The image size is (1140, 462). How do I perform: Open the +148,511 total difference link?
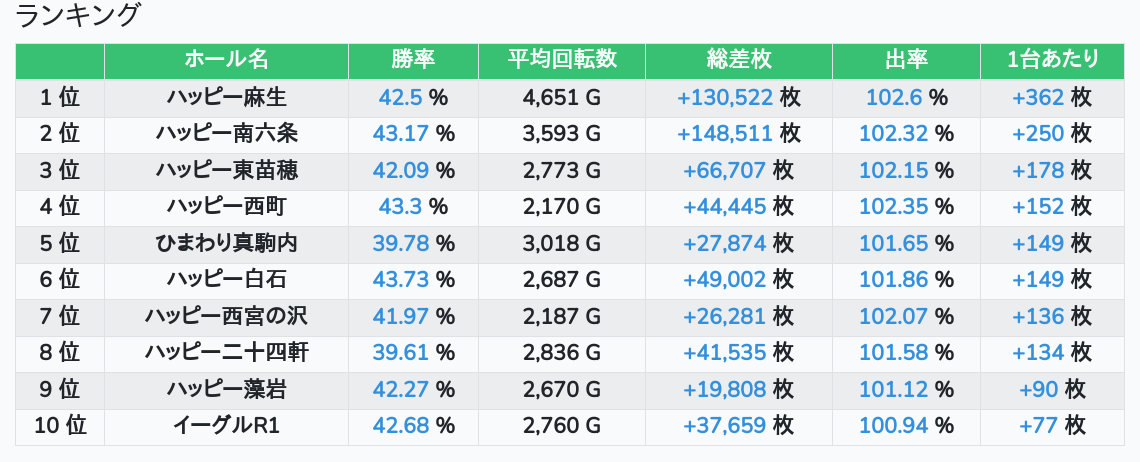click(x=725, y=133)
